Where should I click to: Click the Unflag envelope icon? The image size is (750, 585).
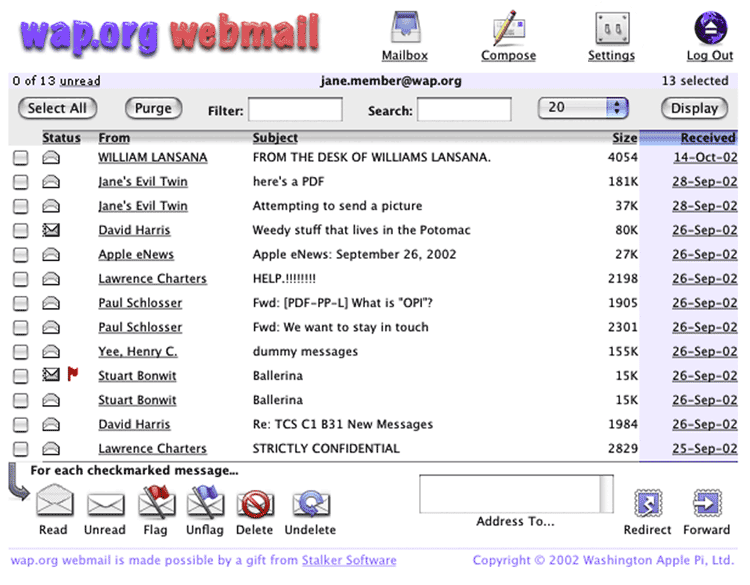(x=206, y=501)
